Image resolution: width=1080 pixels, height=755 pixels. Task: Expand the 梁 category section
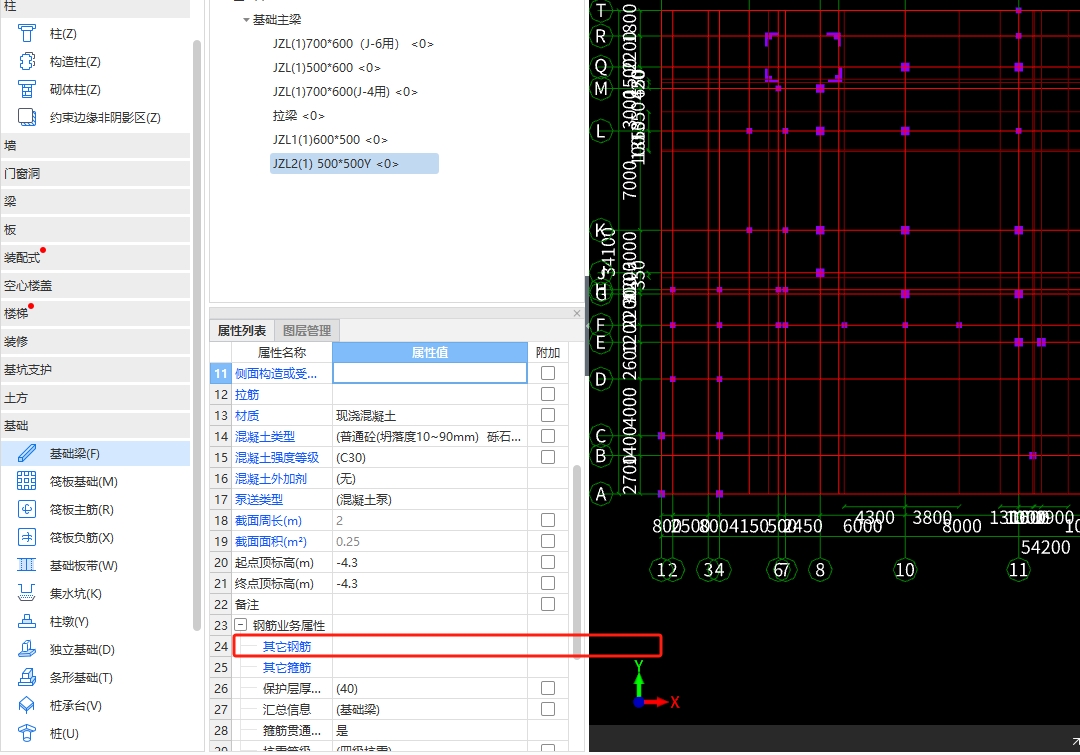coord(95,201)
